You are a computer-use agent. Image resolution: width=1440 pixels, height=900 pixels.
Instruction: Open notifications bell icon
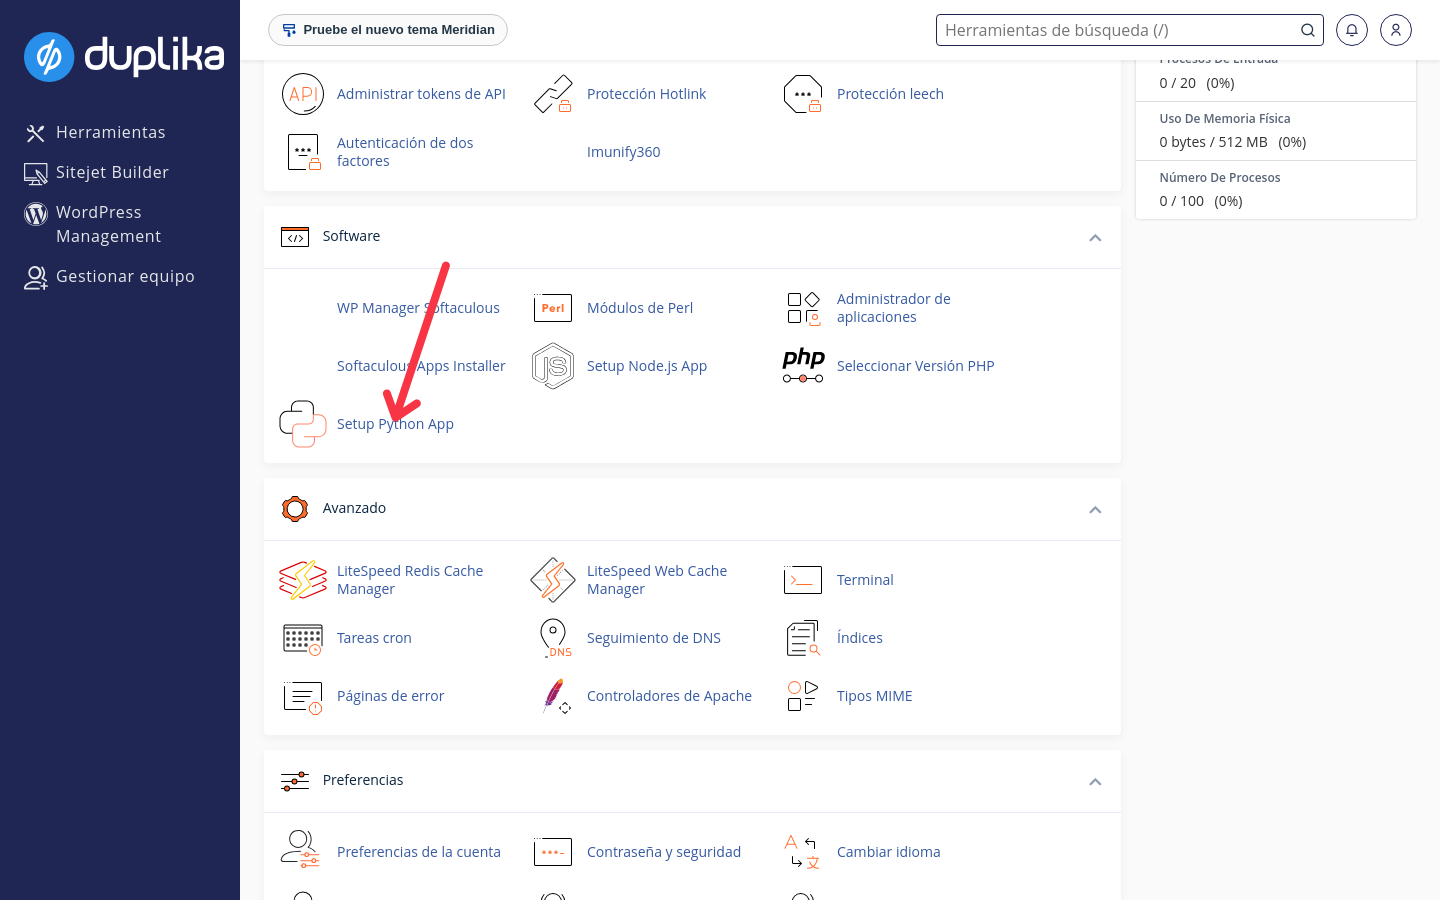coord(1352,30)
